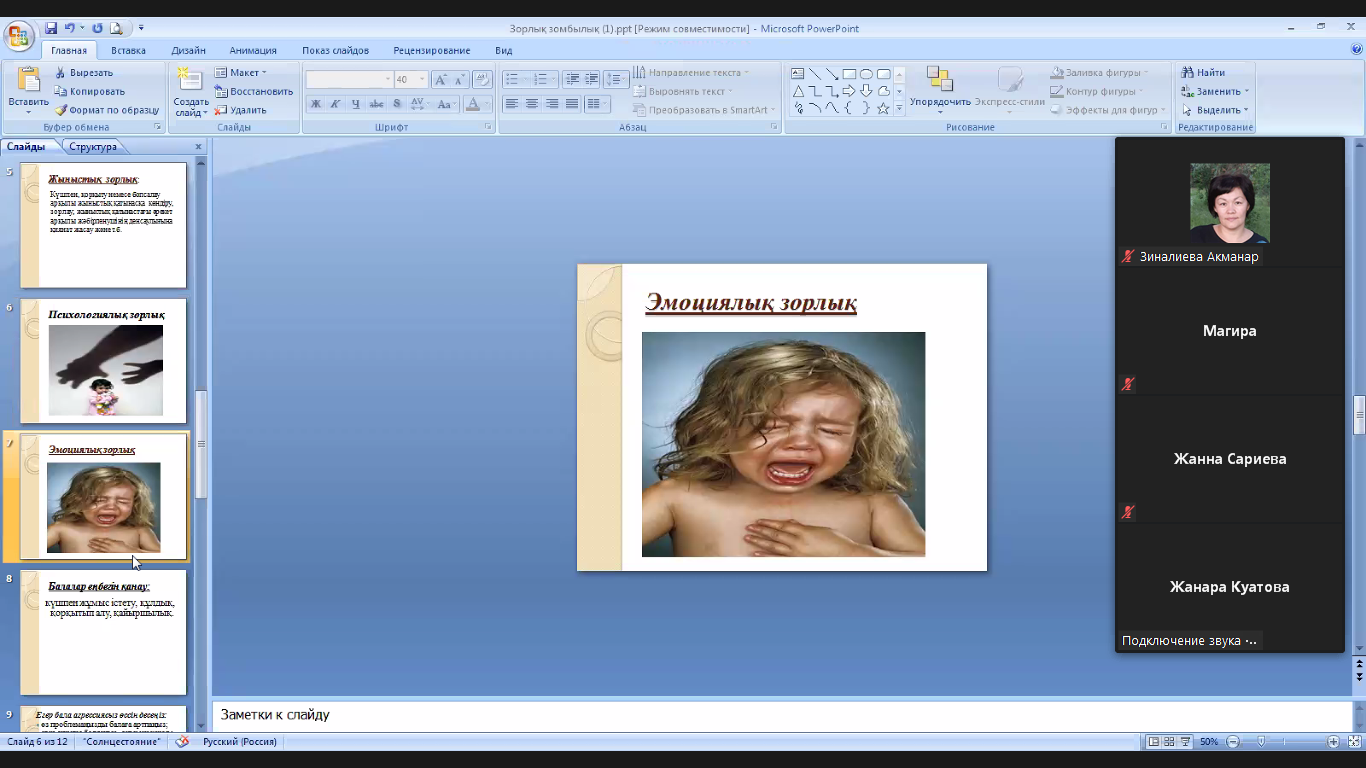The image size is (1366, 768).
Task: Expand the Макет layout dropdown
Action: [x=264, y=73]
